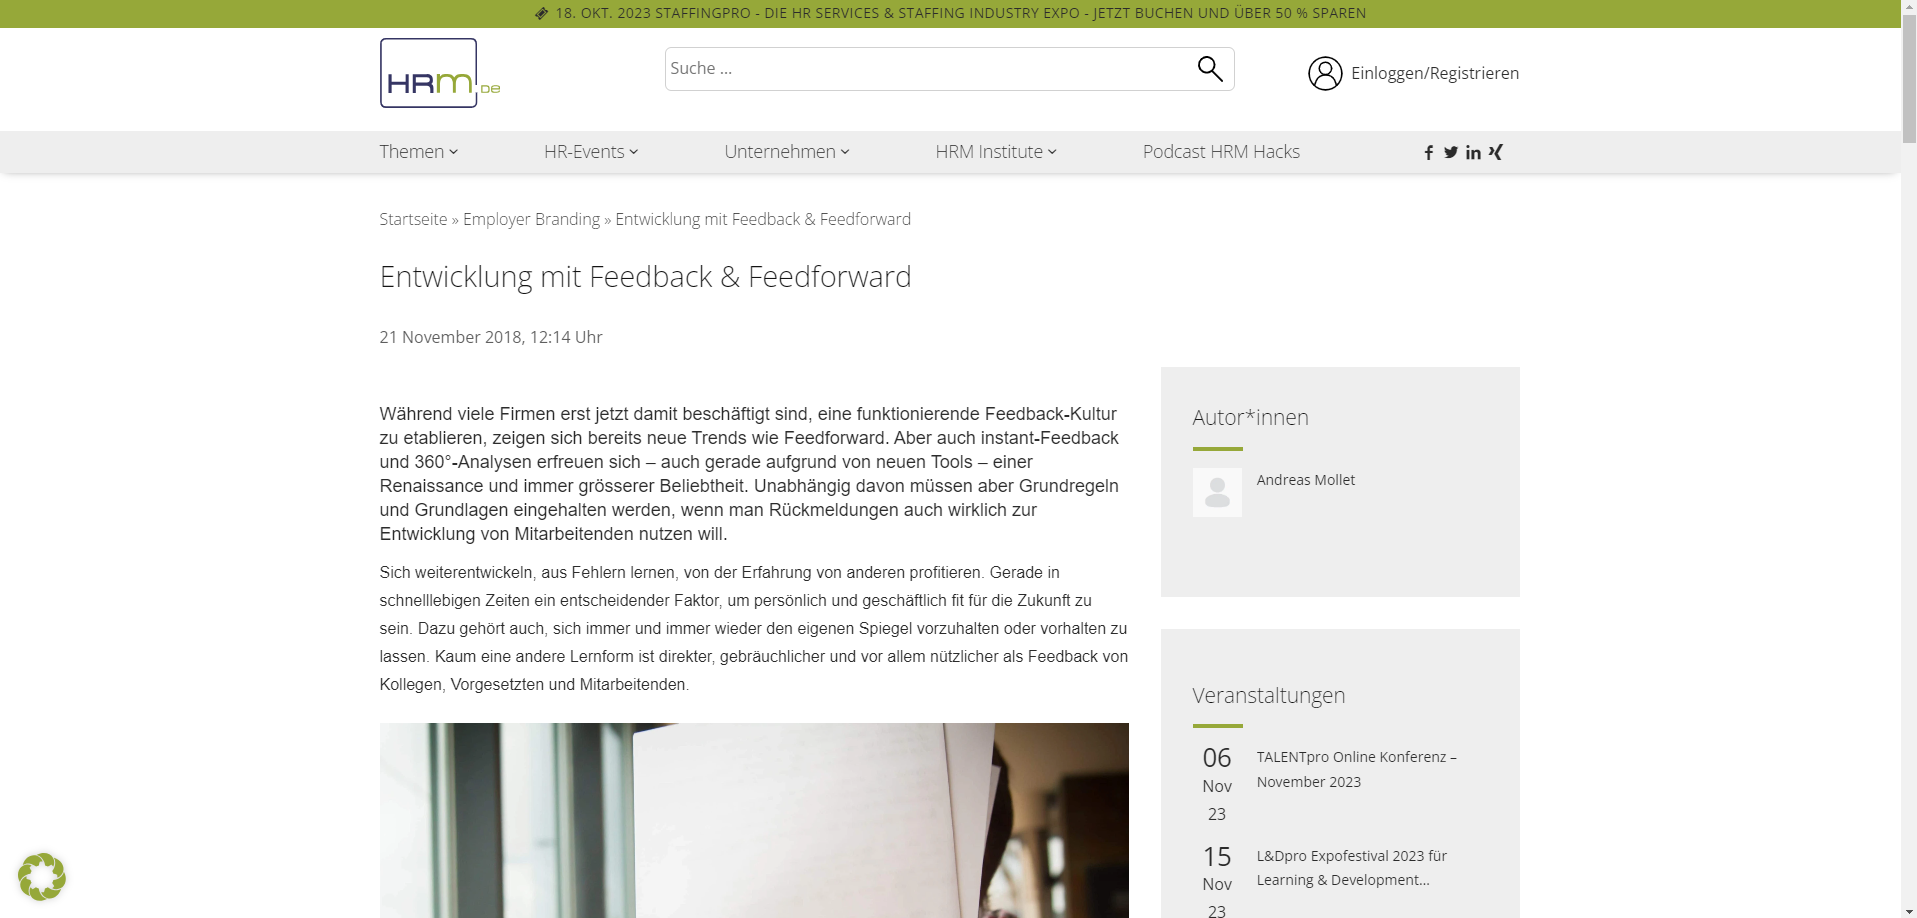Open Andreas Mollet author avatar thumbnail
Screen dimensions: 1917x918
coord(1217,492)
